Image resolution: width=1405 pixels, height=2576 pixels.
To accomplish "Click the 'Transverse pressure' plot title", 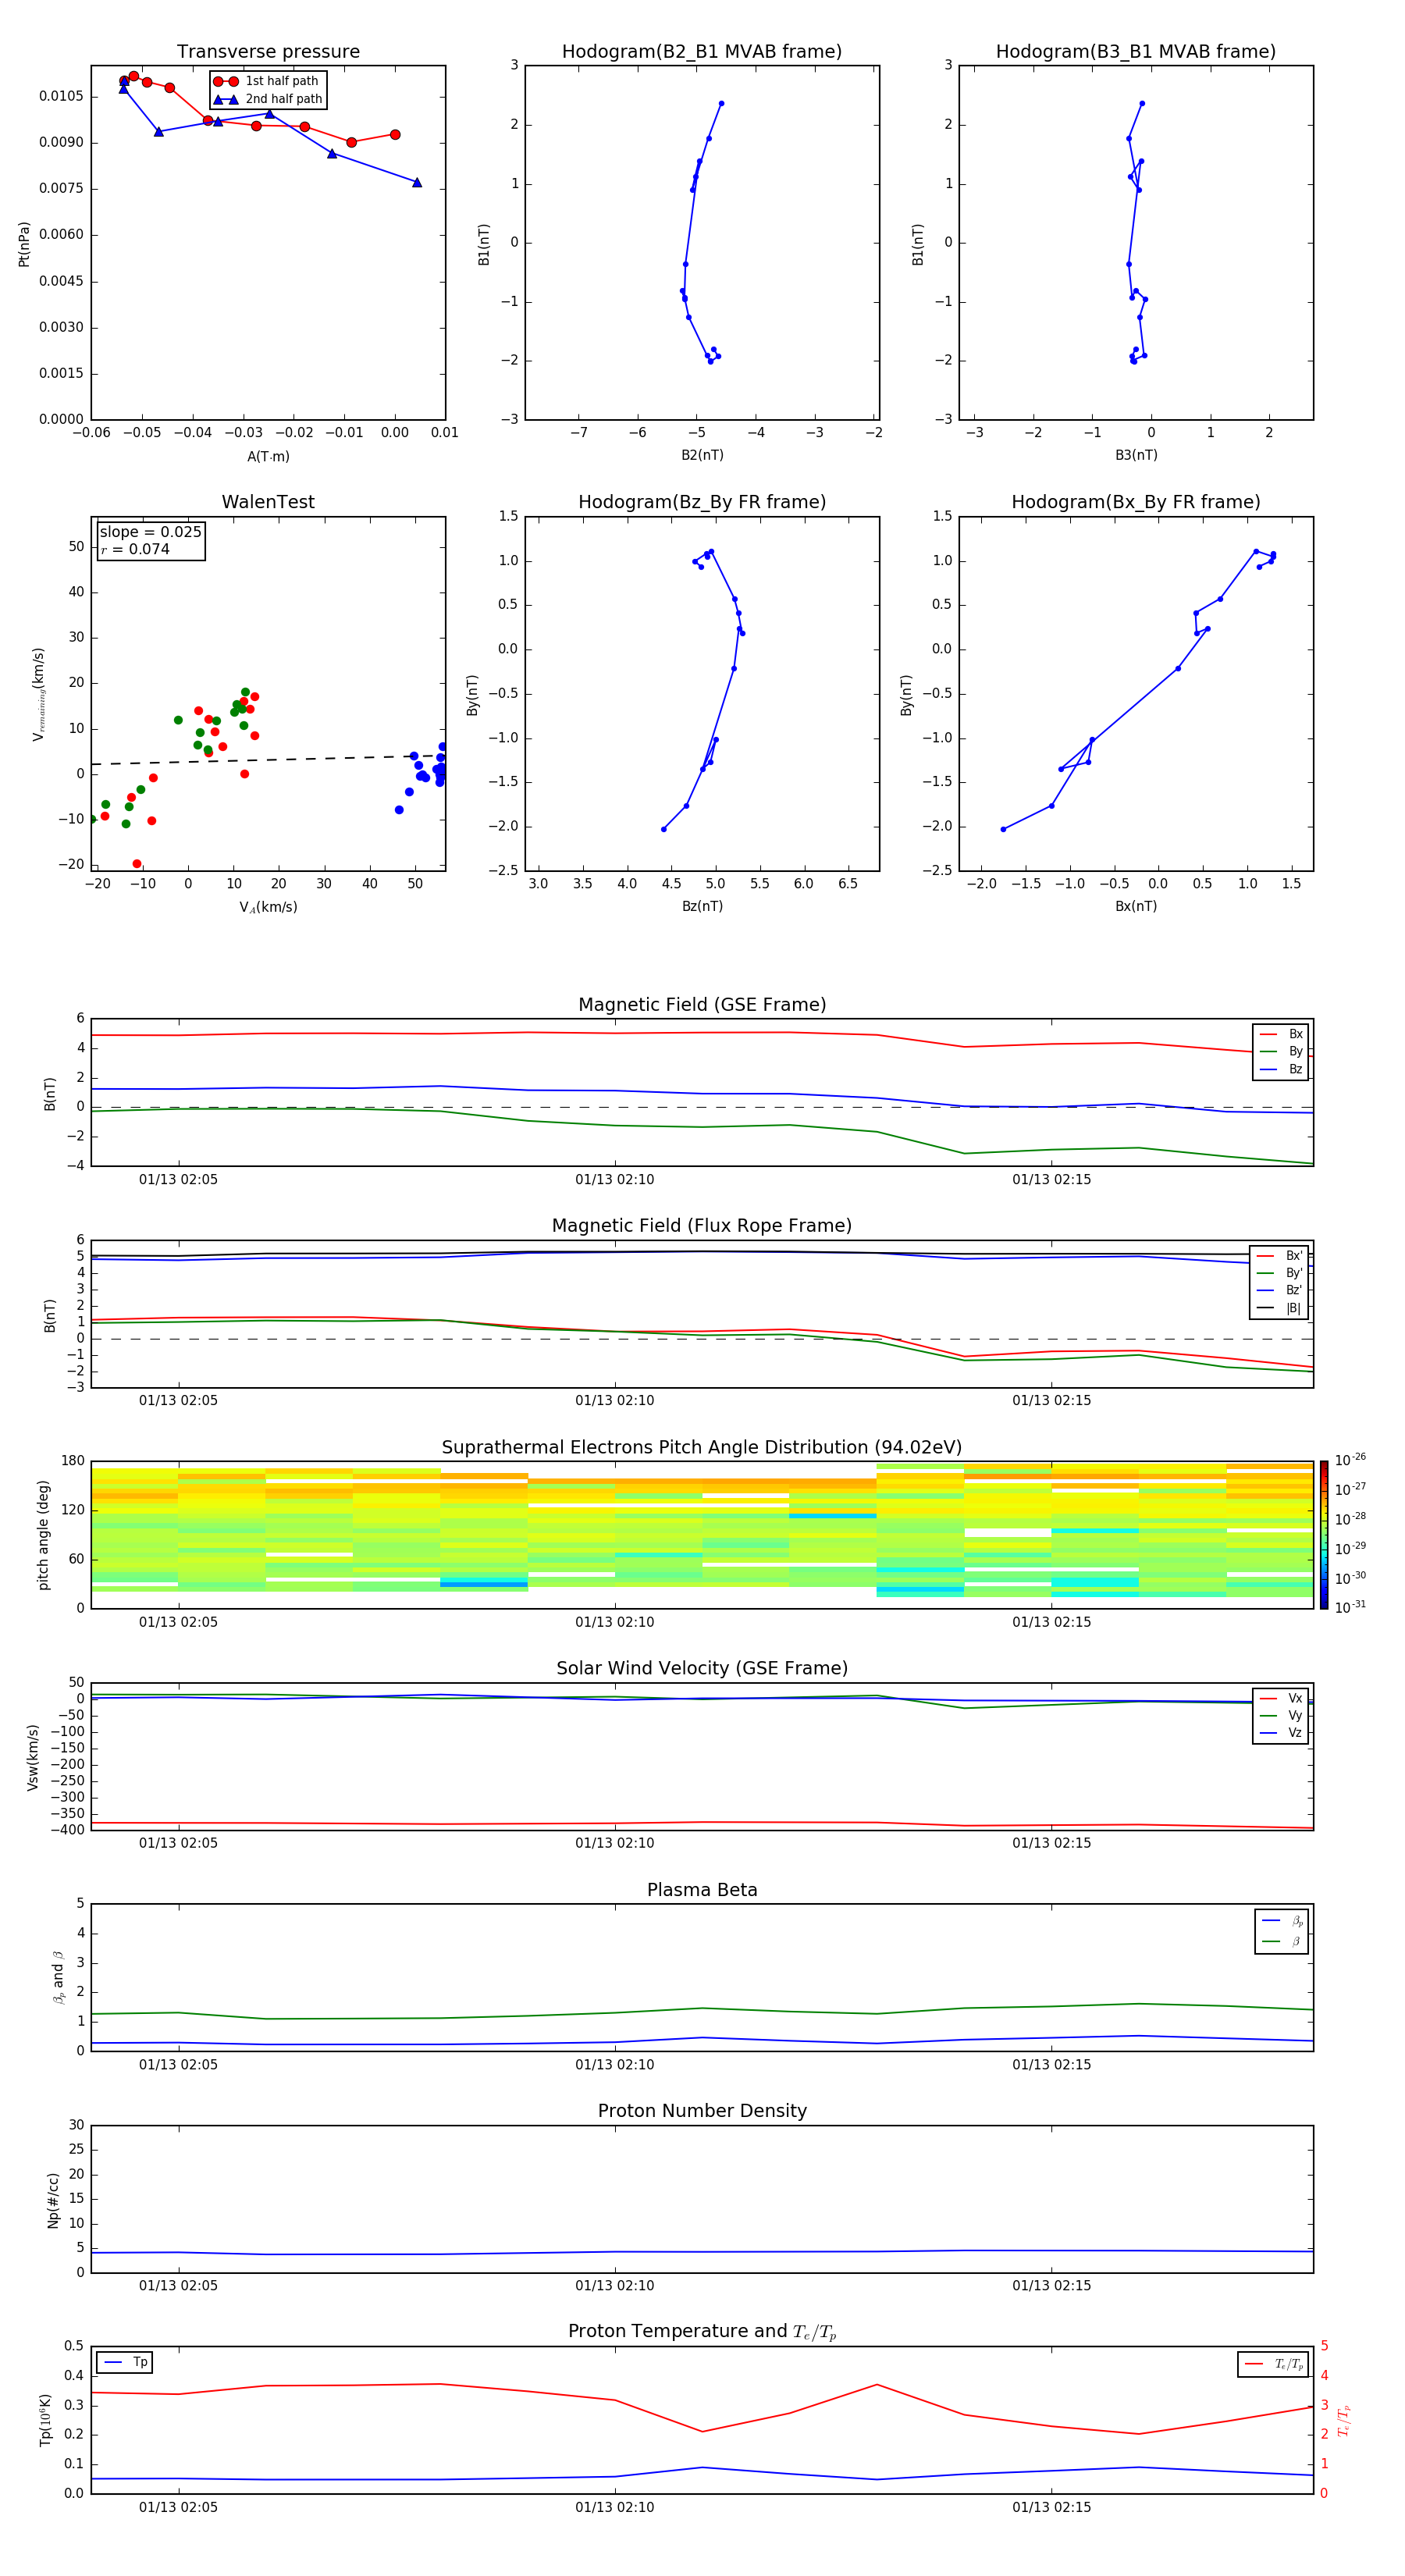I will (x=268, y=52).
